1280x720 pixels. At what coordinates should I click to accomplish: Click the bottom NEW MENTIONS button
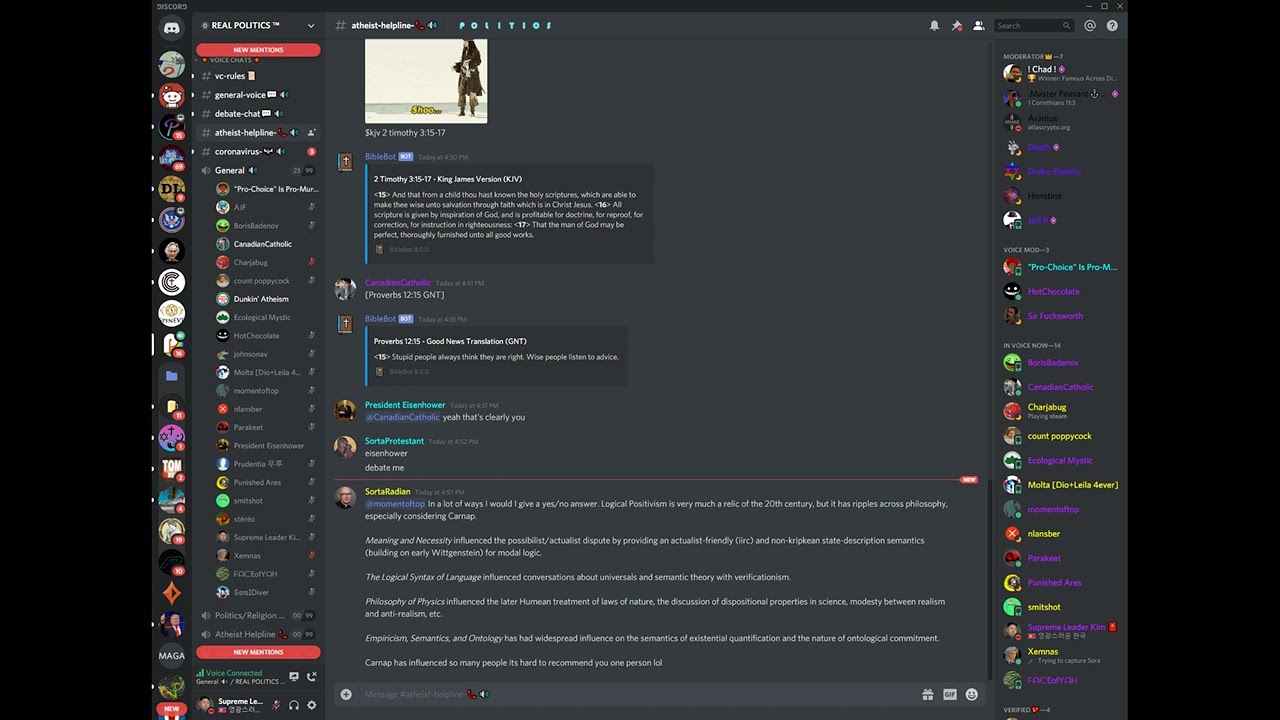click(x=258, y=652)
